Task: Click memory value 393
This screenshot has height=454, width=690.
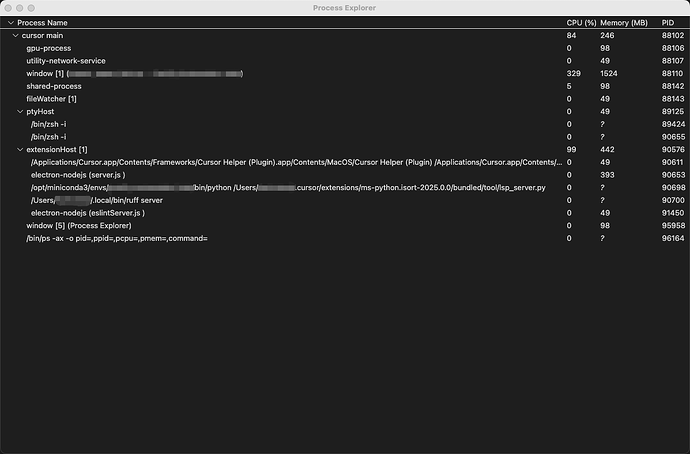Action: (607, 175)
